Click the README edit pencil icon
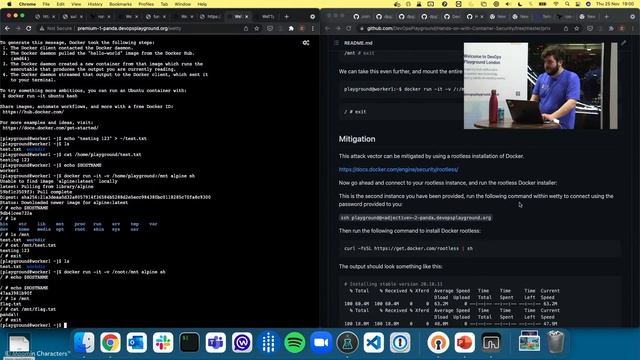 click(624, 43)
